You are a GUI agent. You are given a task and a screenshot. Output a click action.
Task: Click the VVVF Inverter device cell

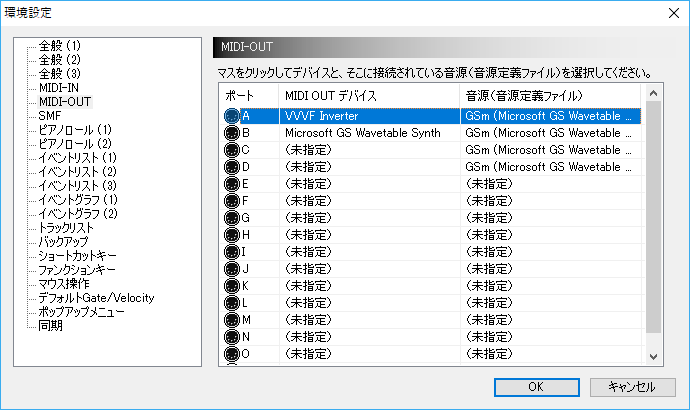[370, 116]
